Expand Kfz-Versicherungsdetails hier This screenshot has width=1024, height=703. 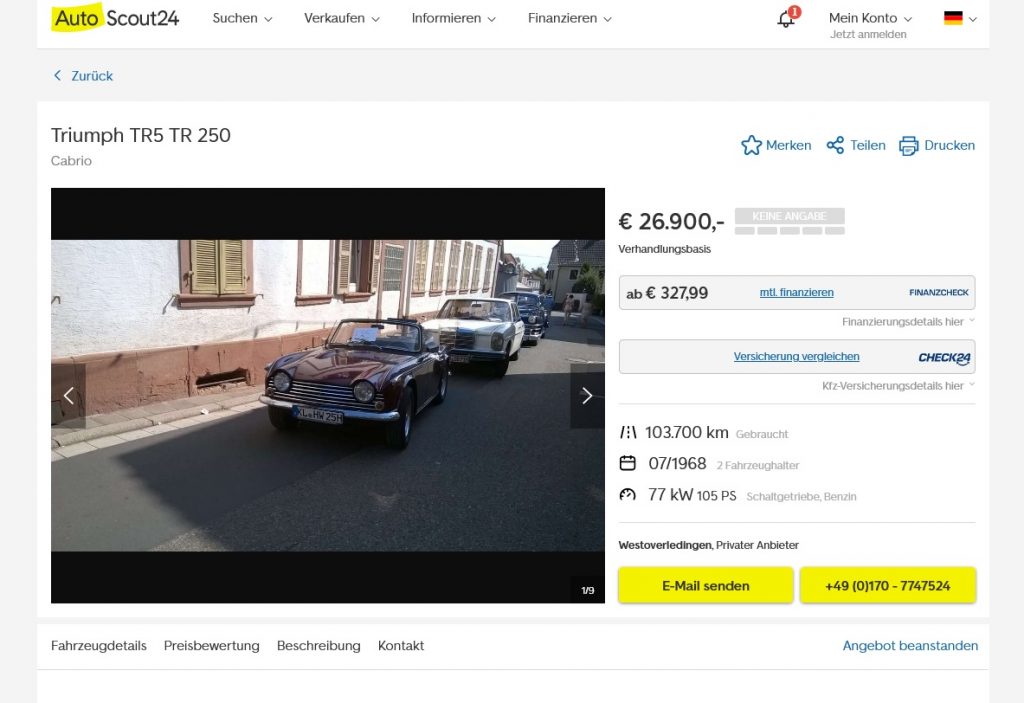click(899, 385)
